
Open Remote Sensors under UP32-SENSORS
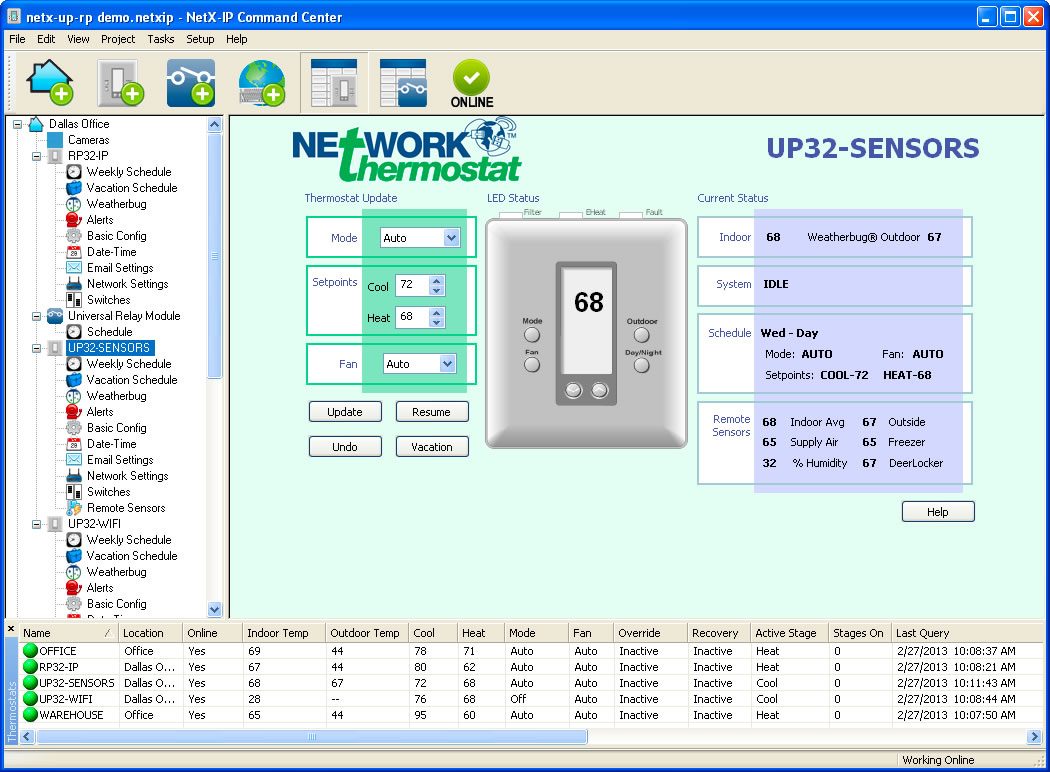coord(126,508)
